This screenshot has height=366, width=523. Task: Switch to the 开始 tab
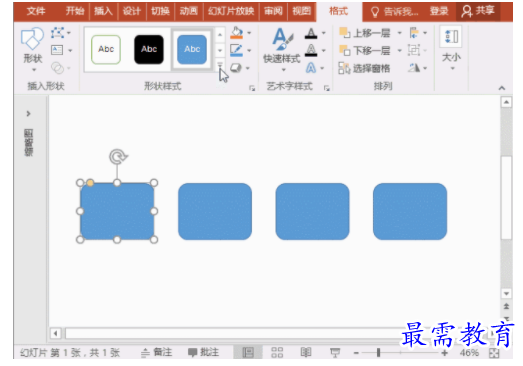tap(75, 11)
